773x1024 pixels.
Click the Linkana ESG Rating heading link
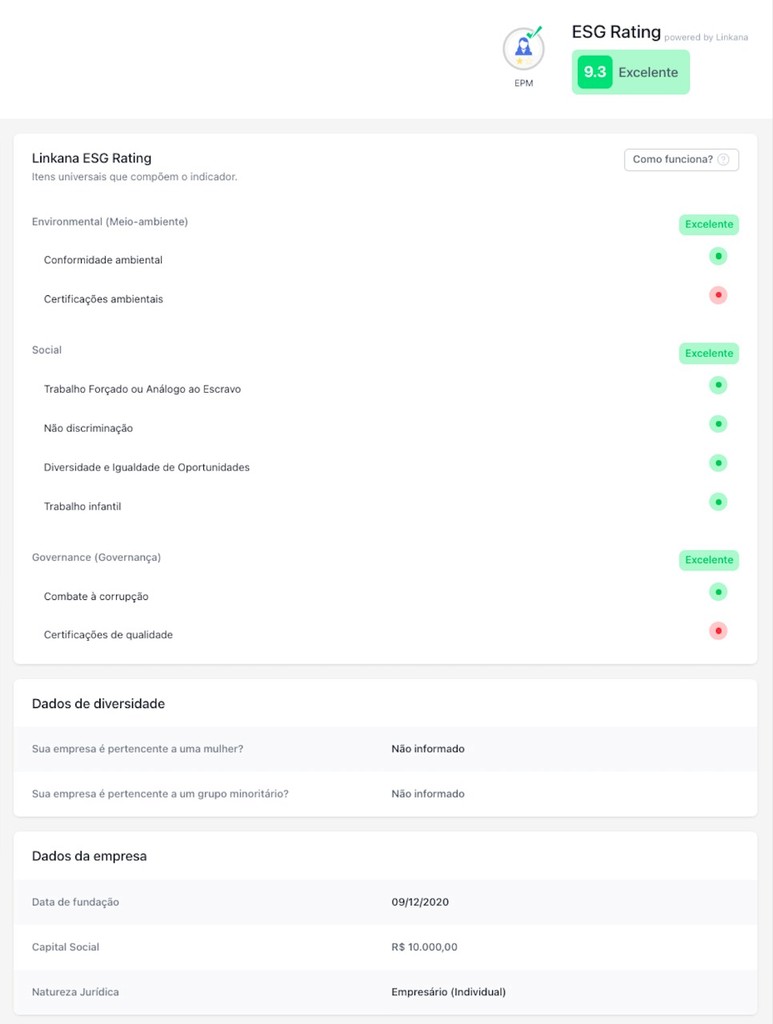91,157
